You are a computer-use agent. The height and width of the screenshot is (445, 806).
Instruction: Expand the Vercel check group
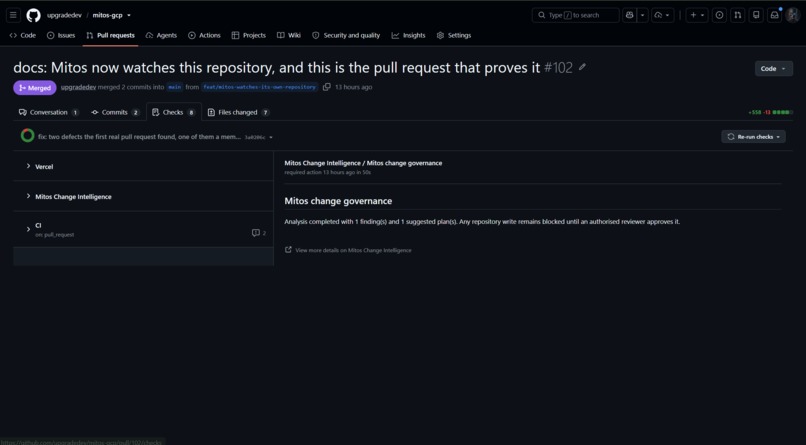[28, 166]
